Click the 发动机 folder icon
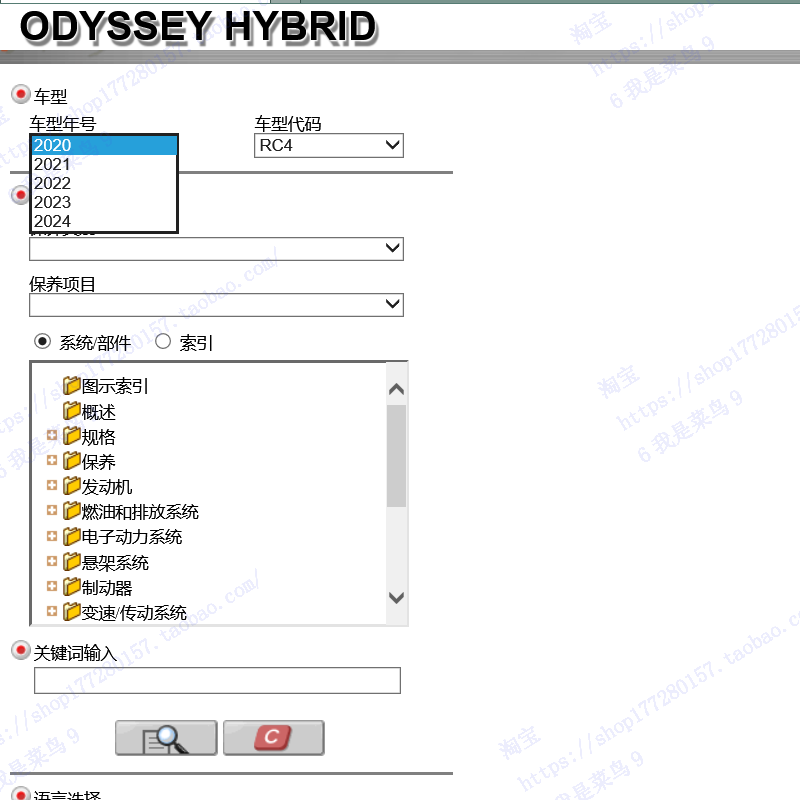 72,486
